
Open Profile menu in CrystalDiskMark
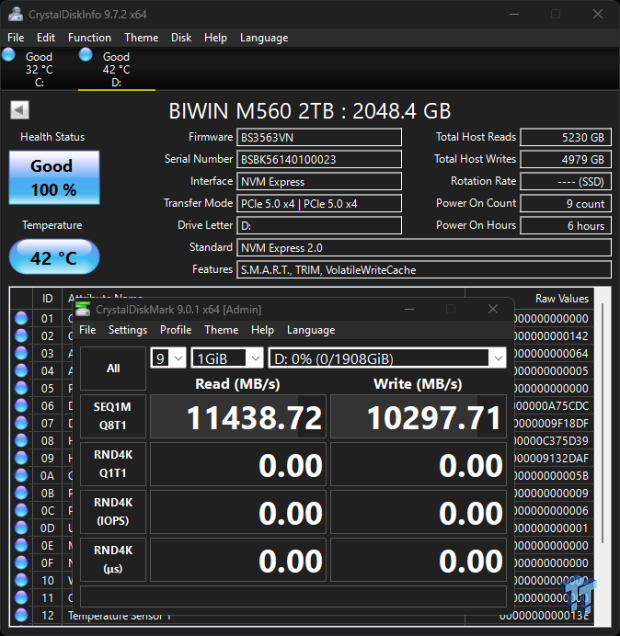(x=176, y=330)
